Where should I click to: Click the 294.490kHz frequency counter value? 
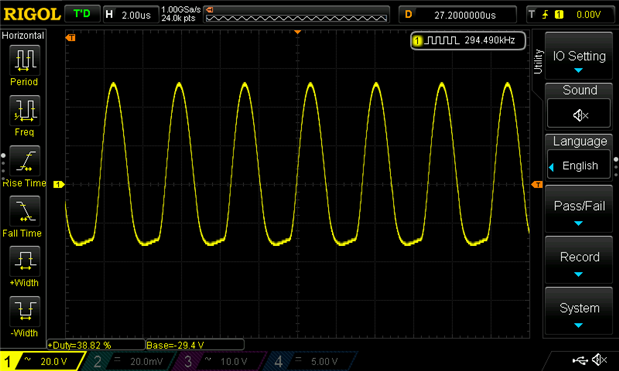pyautogui.click(x=490, y=40)
